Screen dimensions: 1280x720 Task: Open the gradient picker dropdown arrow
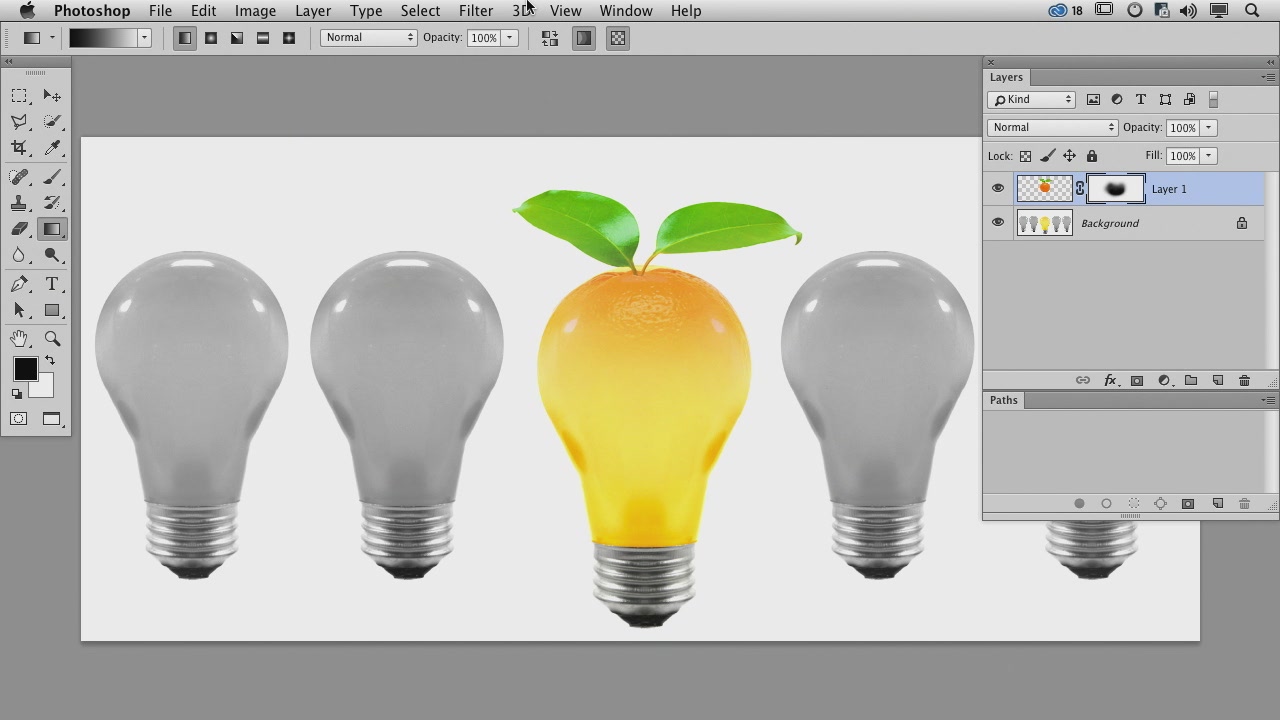[145, 38]
